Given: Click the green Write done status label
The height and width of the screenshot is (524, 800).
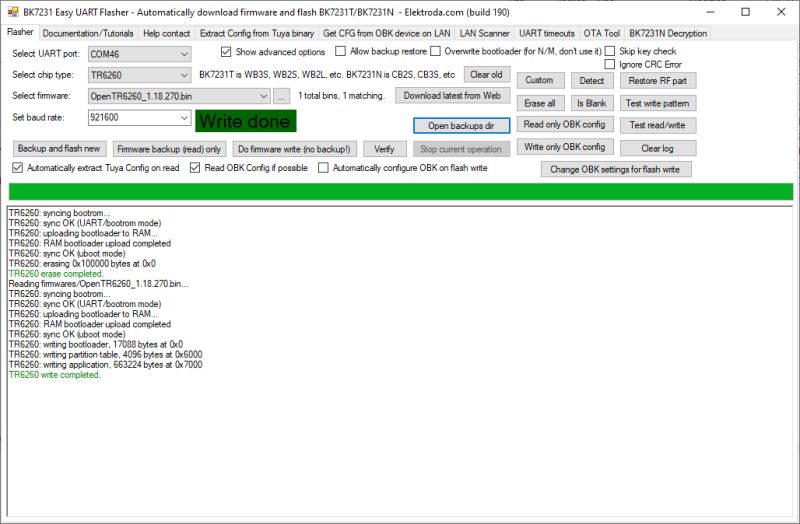Looking at the screenshot, I should (x=245, y=121).
